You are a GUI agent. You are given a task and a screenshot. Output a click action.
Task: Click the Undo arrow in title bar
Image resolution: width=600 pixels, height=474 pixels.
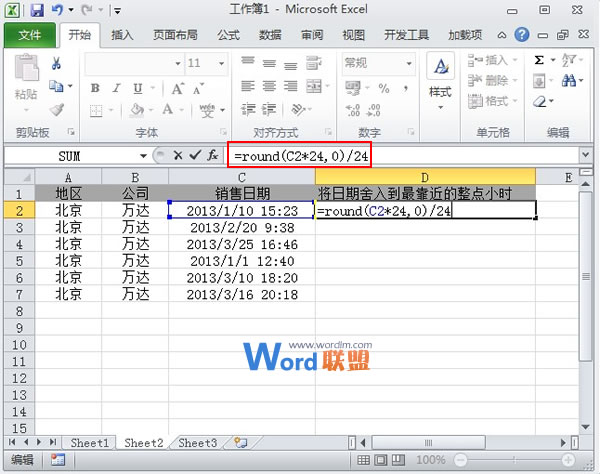(x=59, y=11)
